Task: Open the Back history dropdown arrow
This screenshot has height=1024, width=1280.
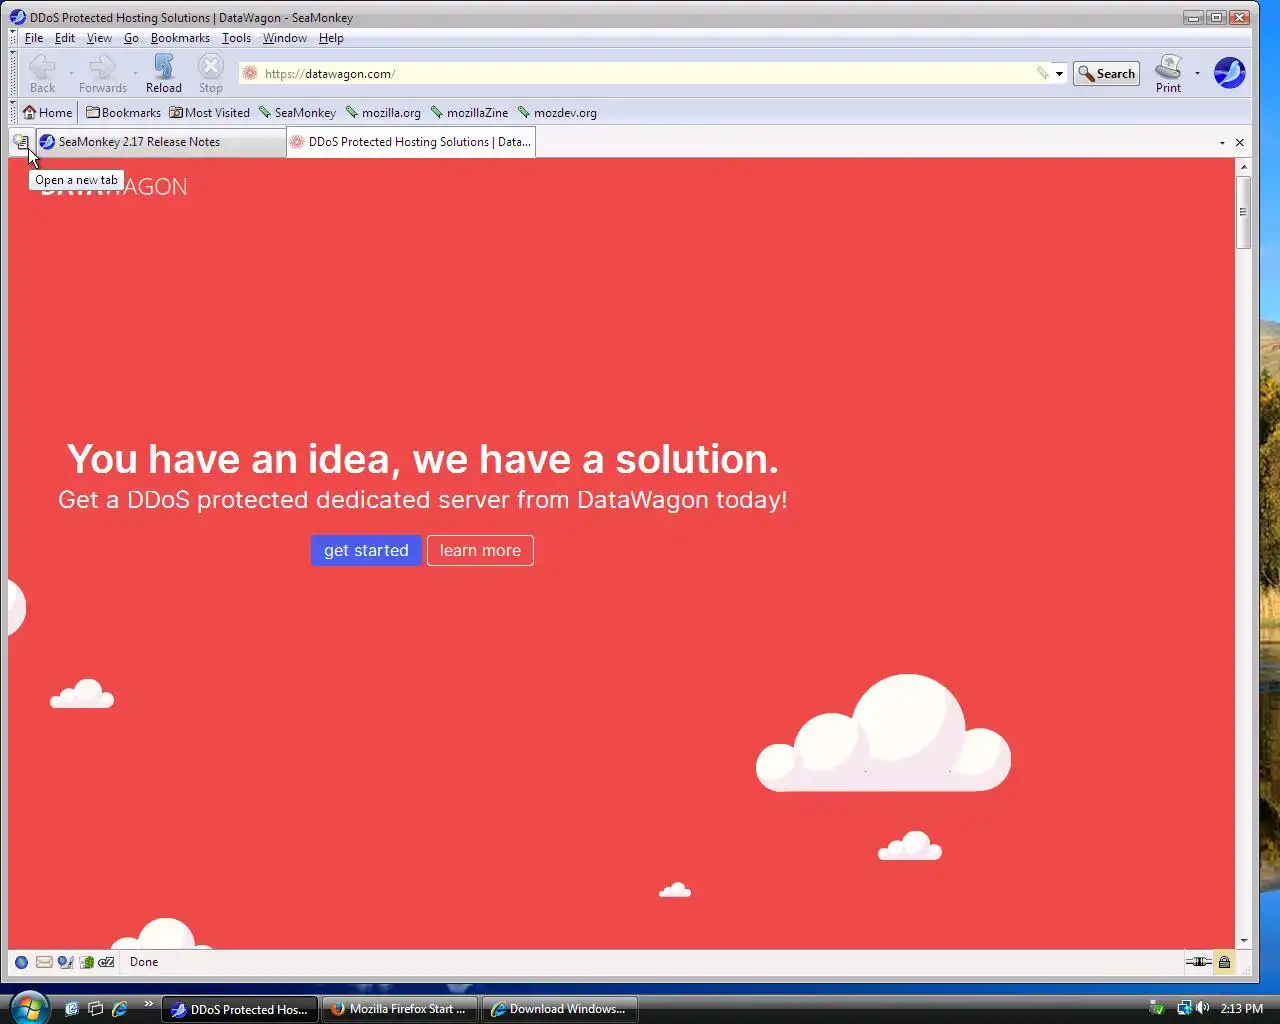Action: (x=71, y=73)
